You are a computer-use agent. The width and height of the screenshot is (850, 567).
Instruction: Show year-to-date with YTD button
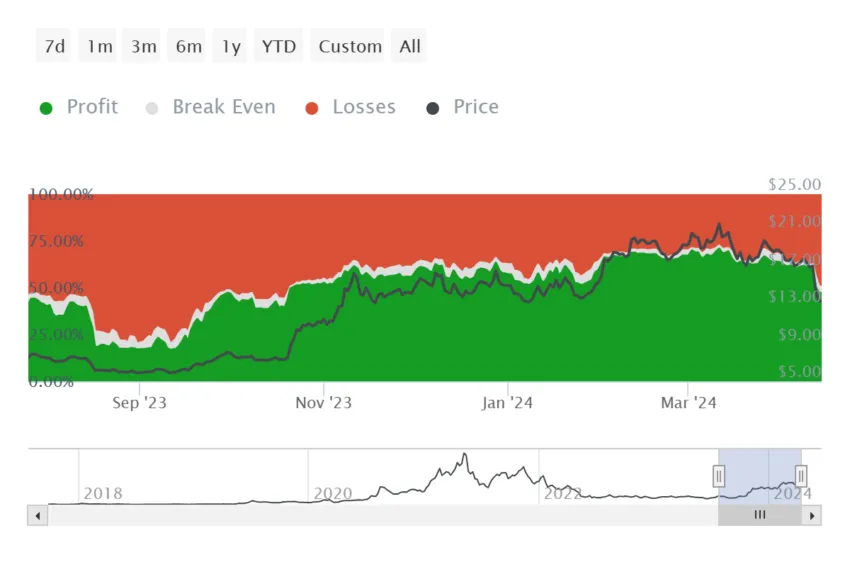click(x=279, y=46)
